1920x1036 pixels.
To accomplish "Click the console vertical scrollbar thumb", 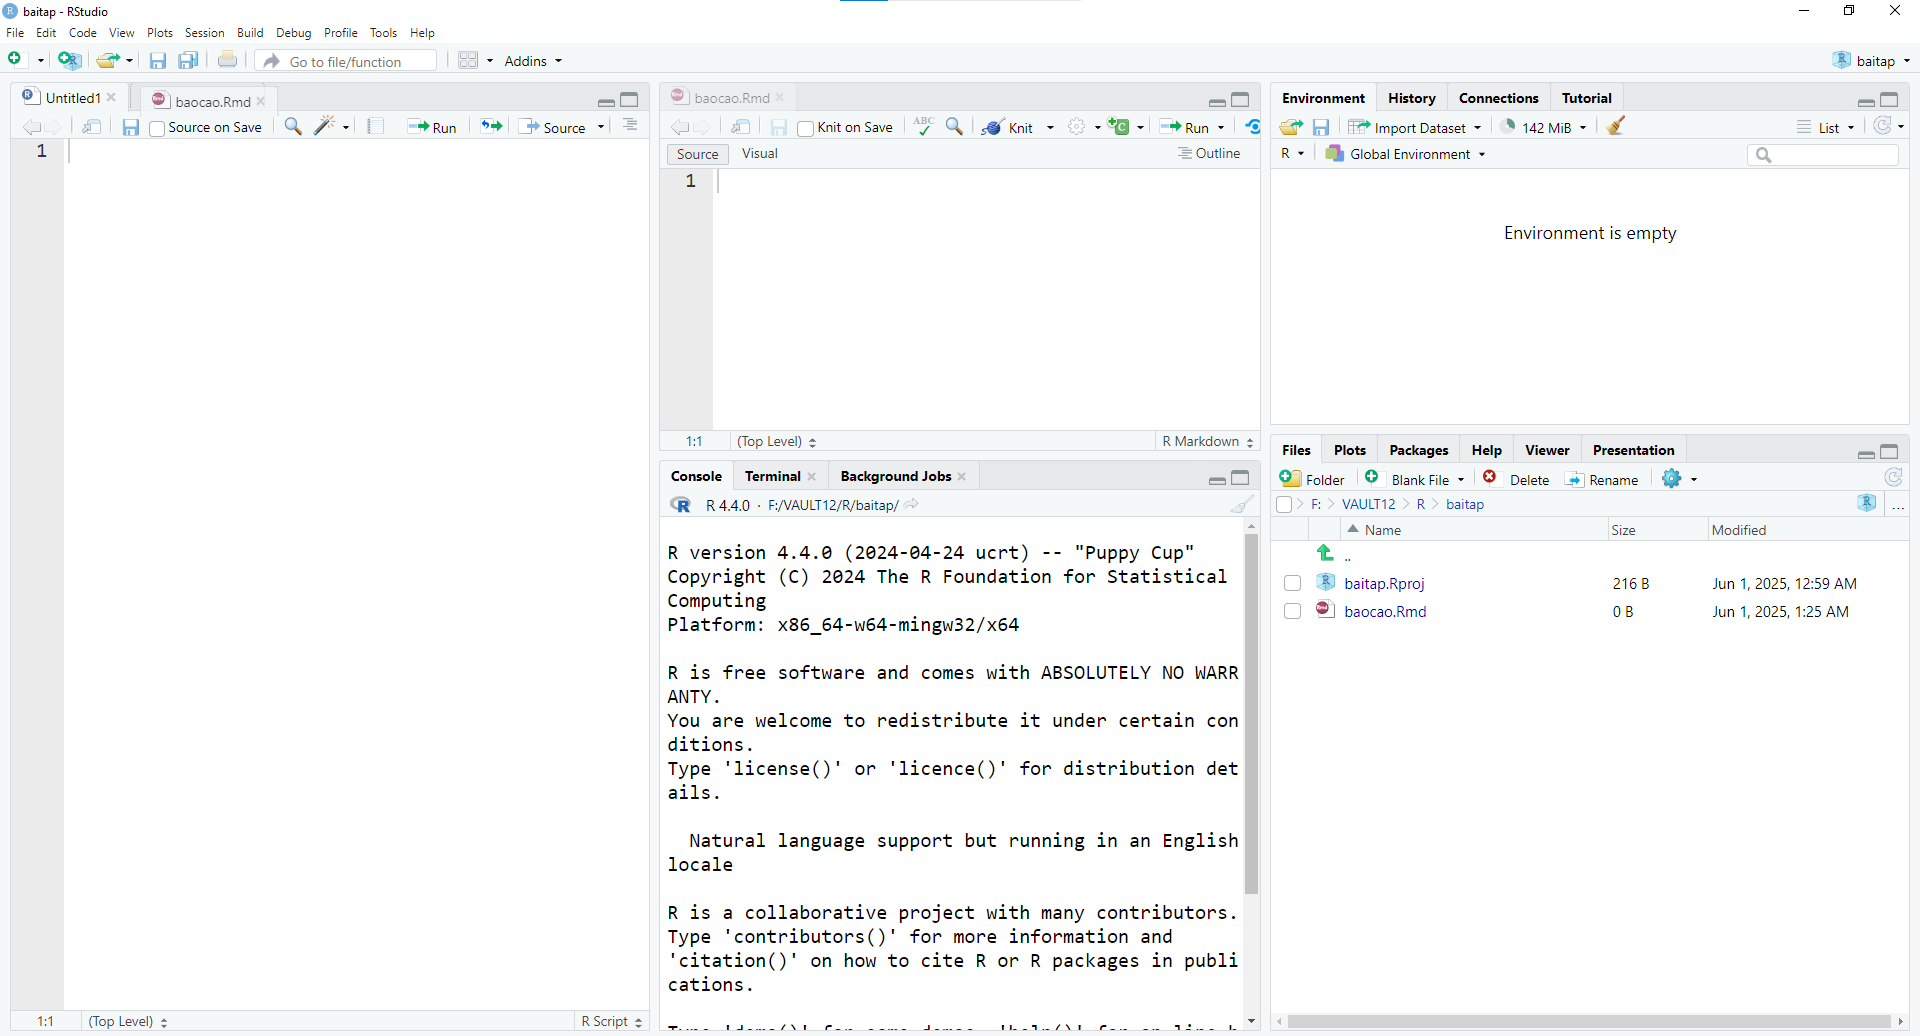I will (x=1251, y=714).
